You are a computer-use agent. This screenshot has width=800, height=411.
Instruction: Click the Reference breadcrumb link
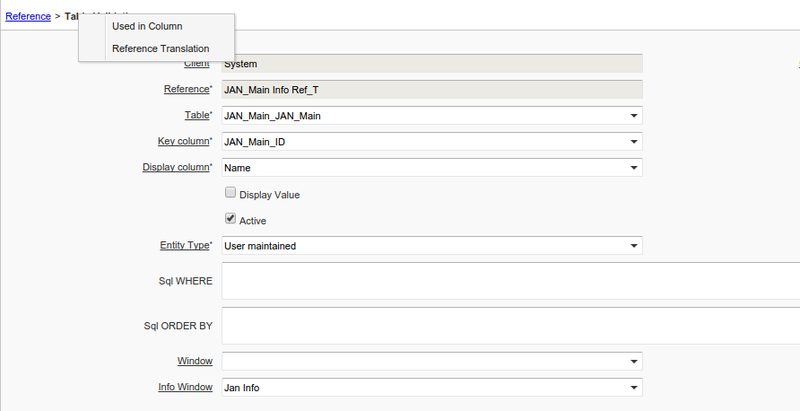pyautogui.click(x=28, y=17)
